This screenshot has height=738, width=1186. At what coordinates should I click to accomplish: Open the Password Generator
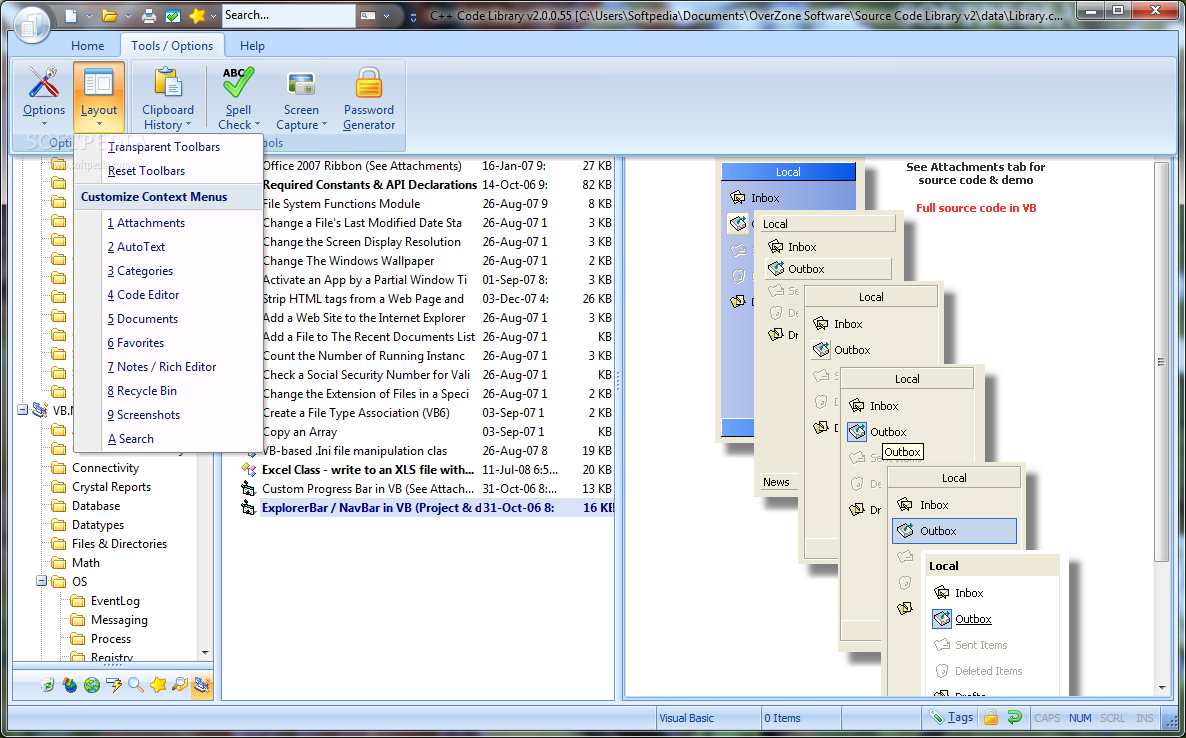click(369, 98)
